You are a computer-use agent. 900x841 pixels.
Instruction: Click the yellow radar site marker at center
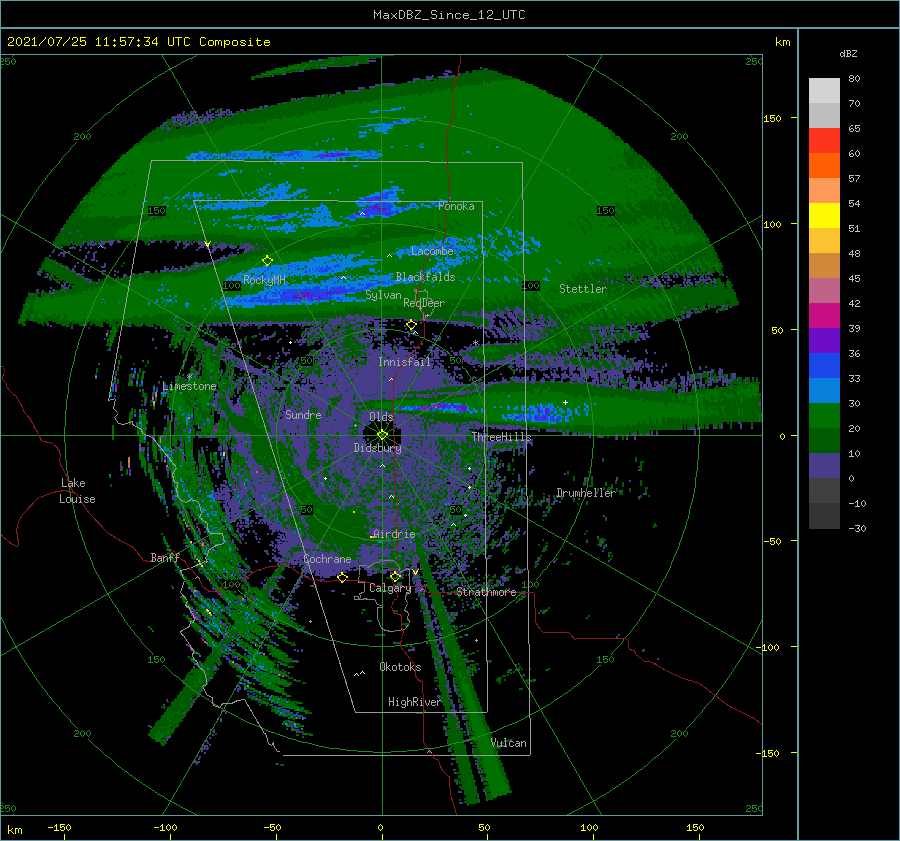tap(382, 435)
